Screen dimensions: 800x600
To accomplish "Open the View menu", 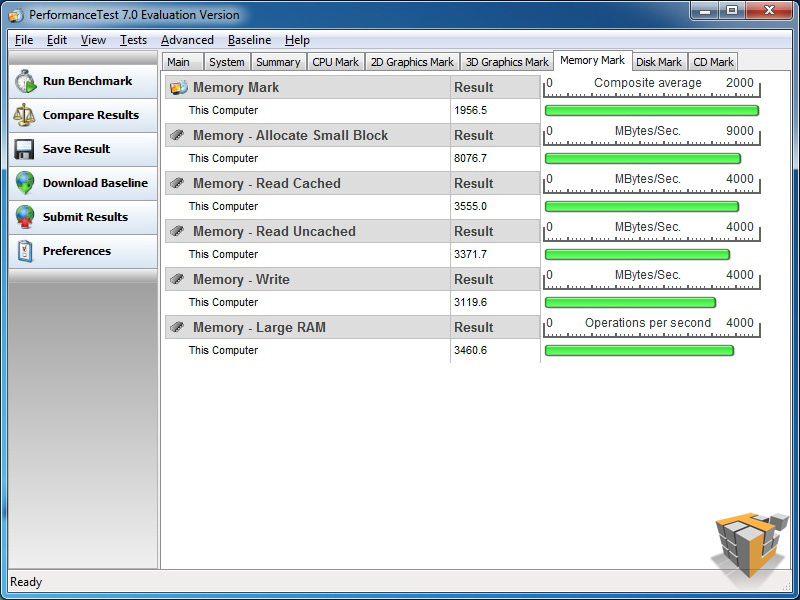I will [x=93, y=40].
